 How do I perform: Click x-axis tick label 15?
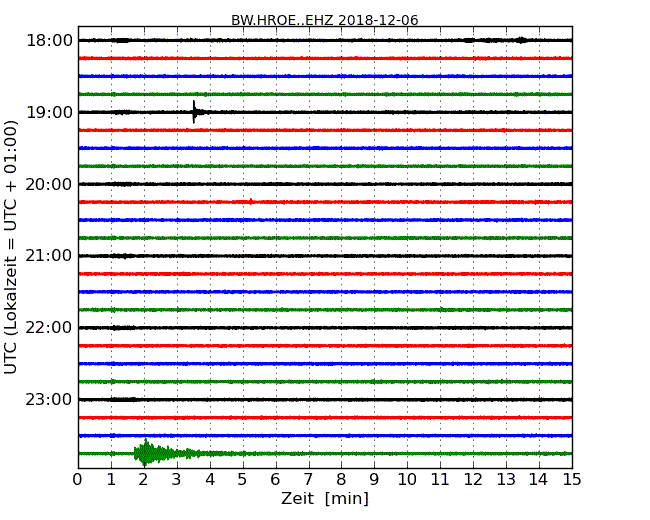tap(572, 479)
